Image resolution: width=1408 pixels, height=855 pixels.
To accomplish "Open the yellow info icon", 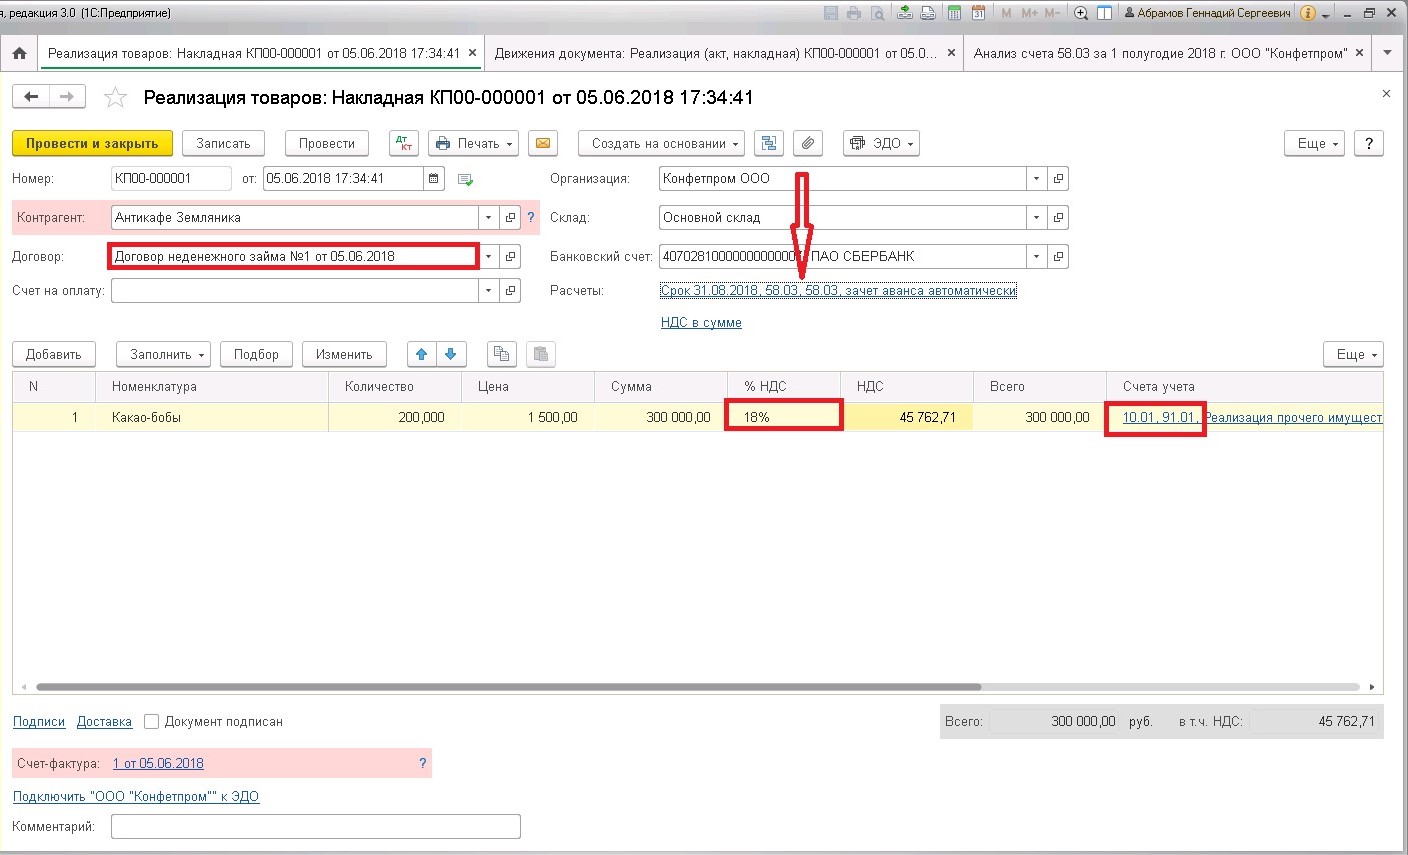I will [1308, 13].
